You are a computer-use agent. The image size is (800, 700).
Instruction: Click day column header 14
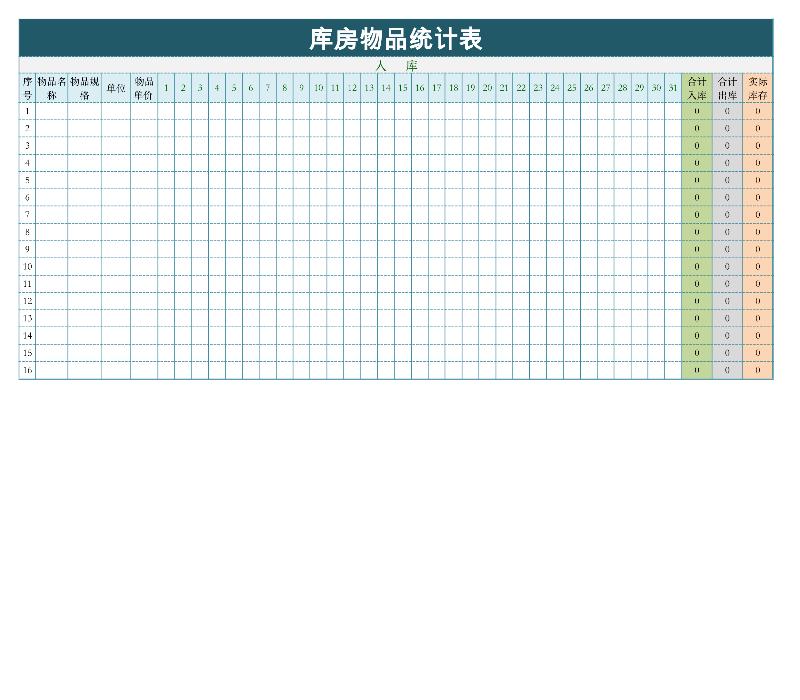point(386,88)
